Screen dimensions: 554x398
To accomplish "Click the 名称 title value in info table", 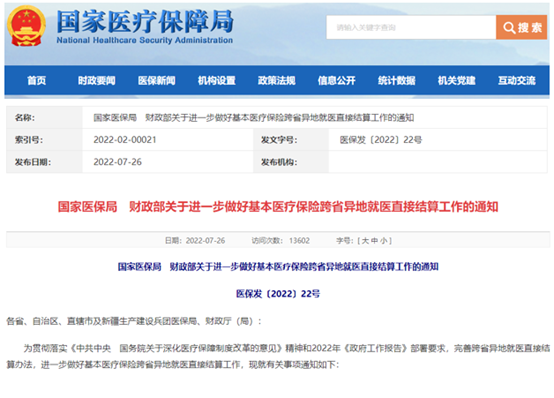I will point(254,118).
